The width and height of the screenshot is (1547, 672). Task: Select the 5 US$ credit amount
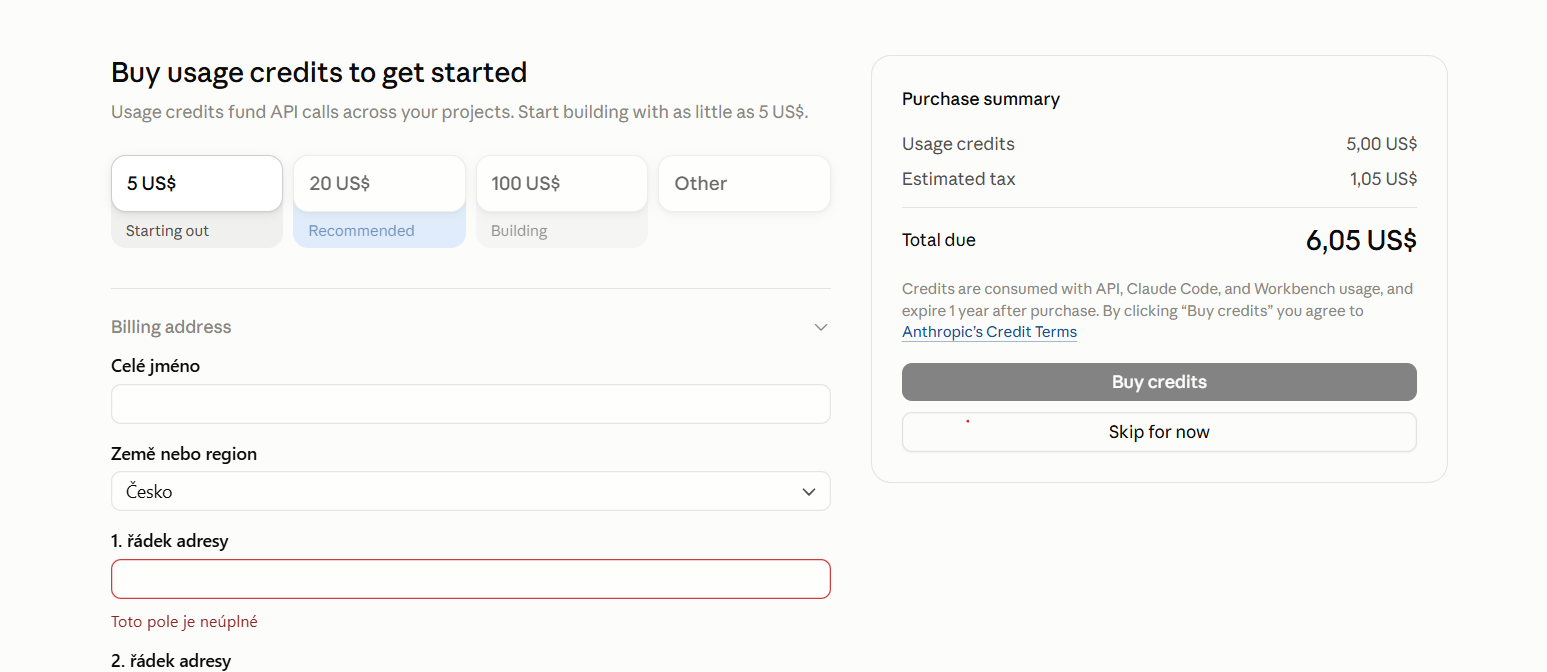click(x=197, y=183)
